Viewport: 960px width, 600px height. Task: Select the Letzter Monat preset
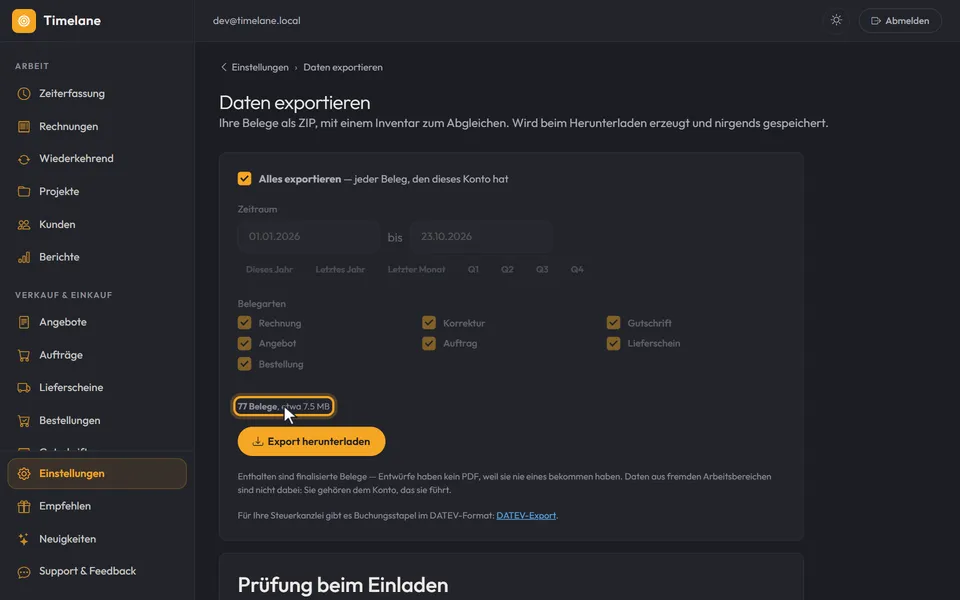pyautogui.click(x=416, y=269)
